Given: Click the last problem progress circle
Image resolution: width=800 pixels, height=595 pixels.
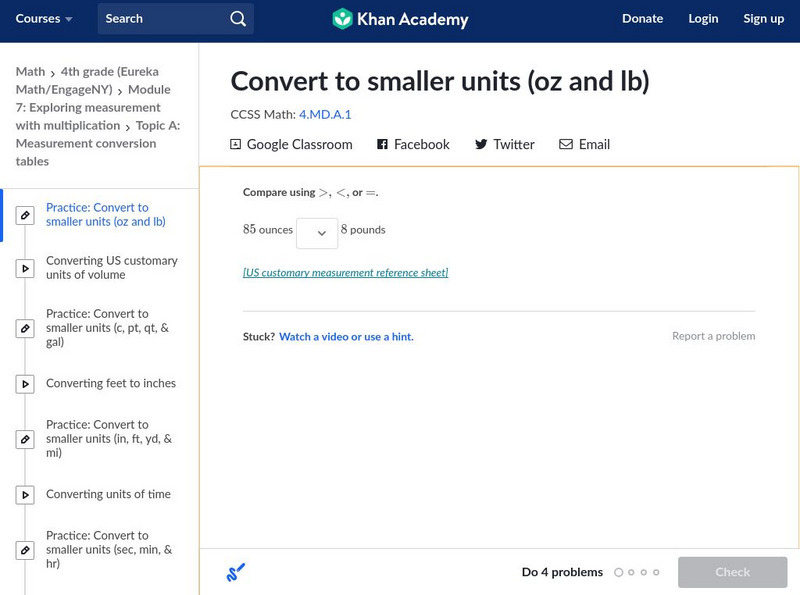Looking at the screenshot, I should [x=656, y=572].
